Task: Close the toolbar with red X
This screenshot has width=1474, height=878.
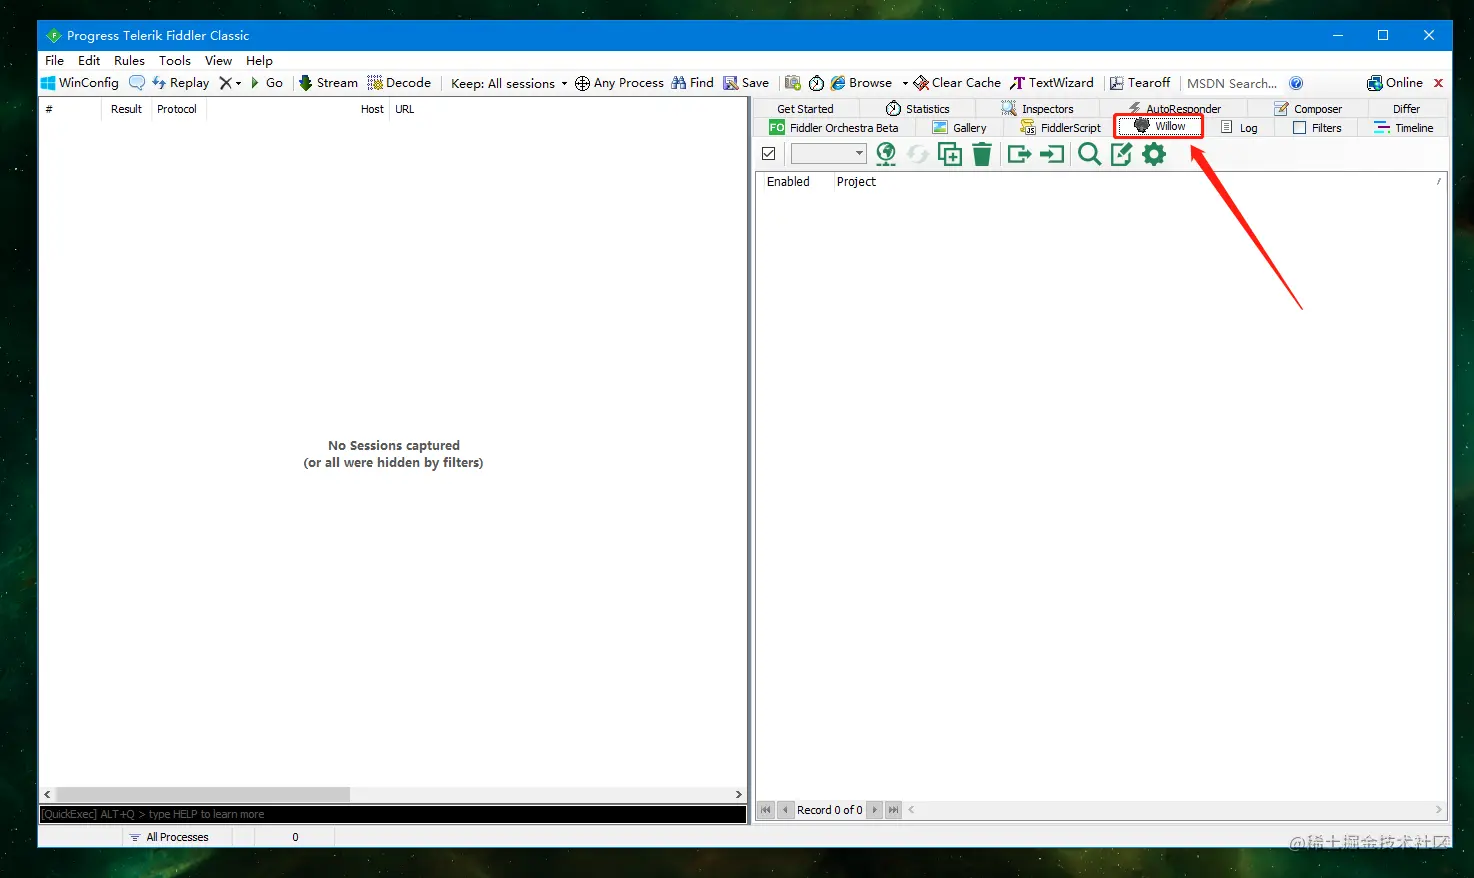Action: click(x=1438, y=83)
